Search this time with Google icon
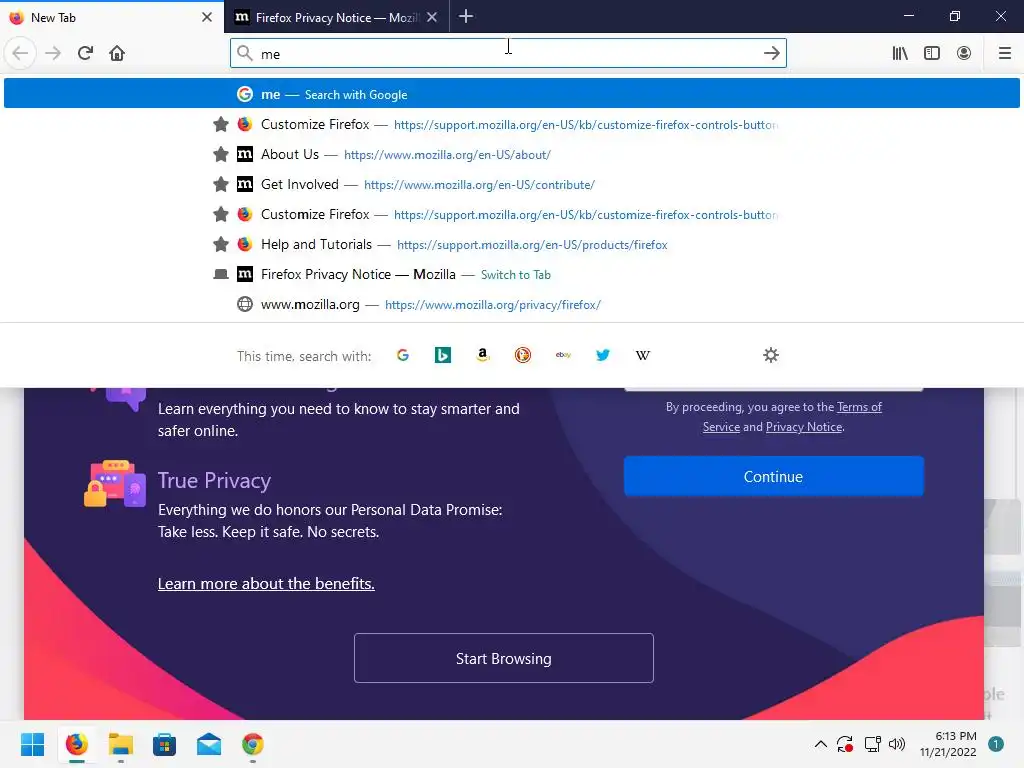Image resolution: width=1024 pixels, height=768 pixels. [403, 355]
